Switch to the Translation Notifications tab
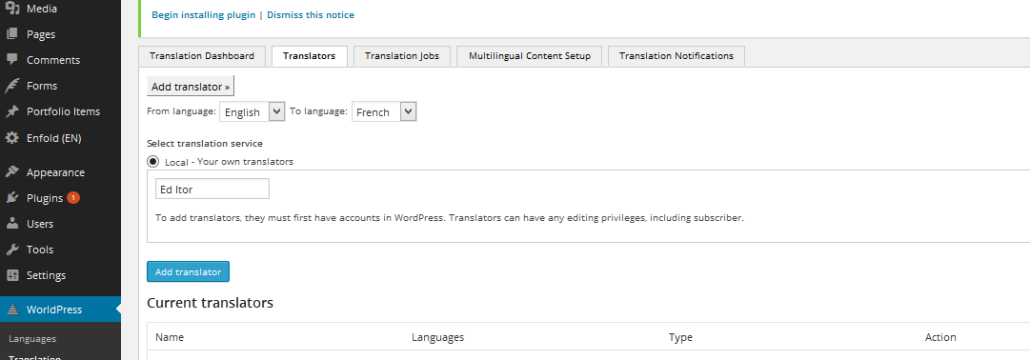This screenshot has width=1030, height=360. pos(676,56)
